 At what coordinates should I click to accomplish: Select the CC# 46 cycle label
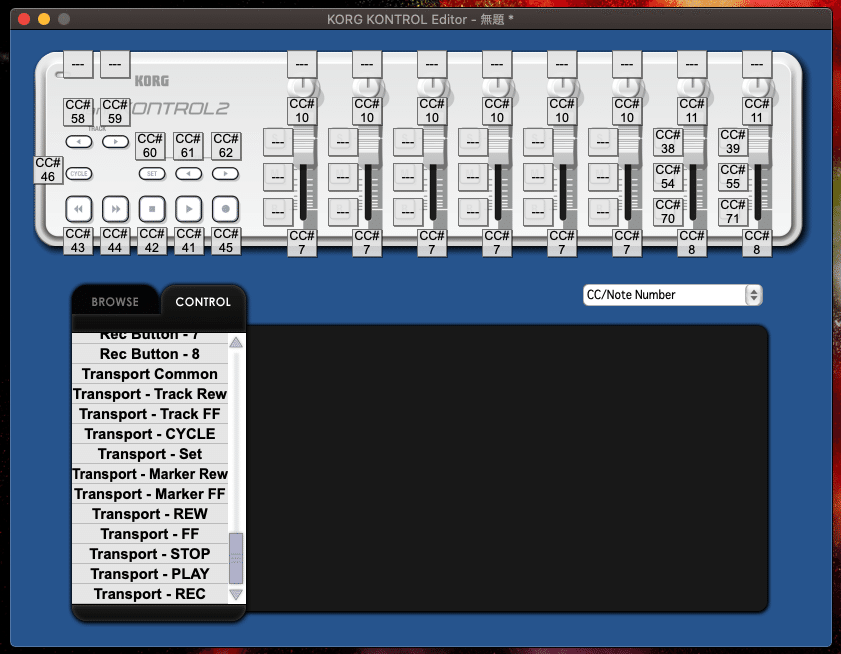click(48, 170)
